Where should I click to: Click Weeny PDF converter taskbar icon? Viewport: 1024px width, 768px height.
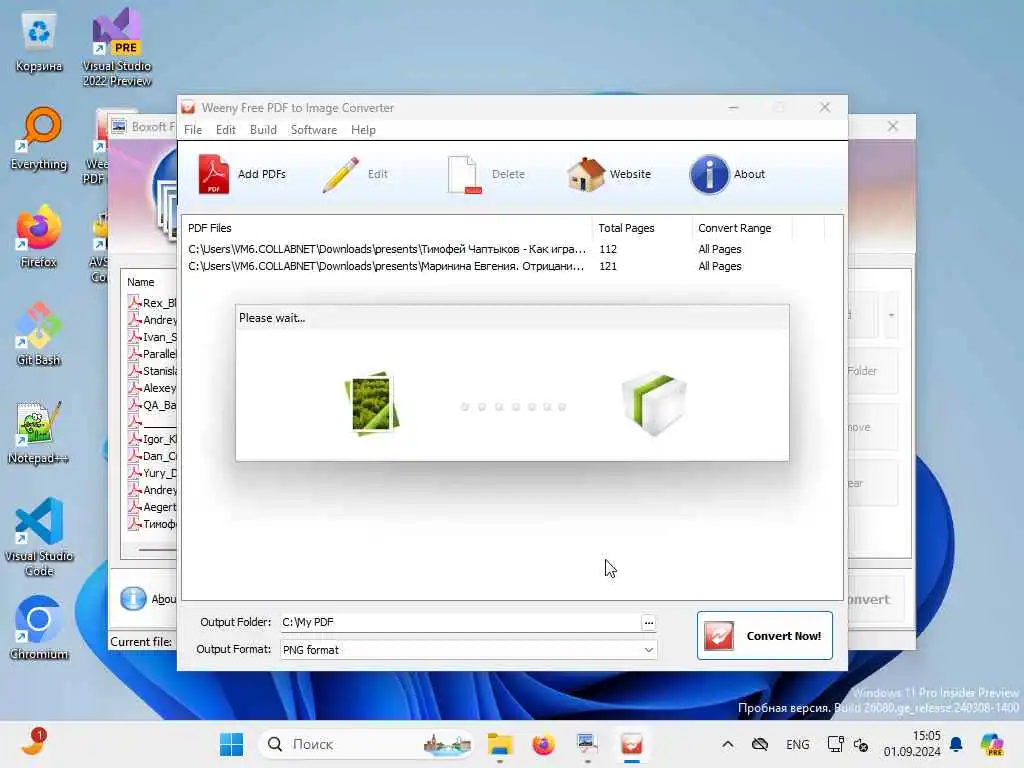[x=632, y=744]
